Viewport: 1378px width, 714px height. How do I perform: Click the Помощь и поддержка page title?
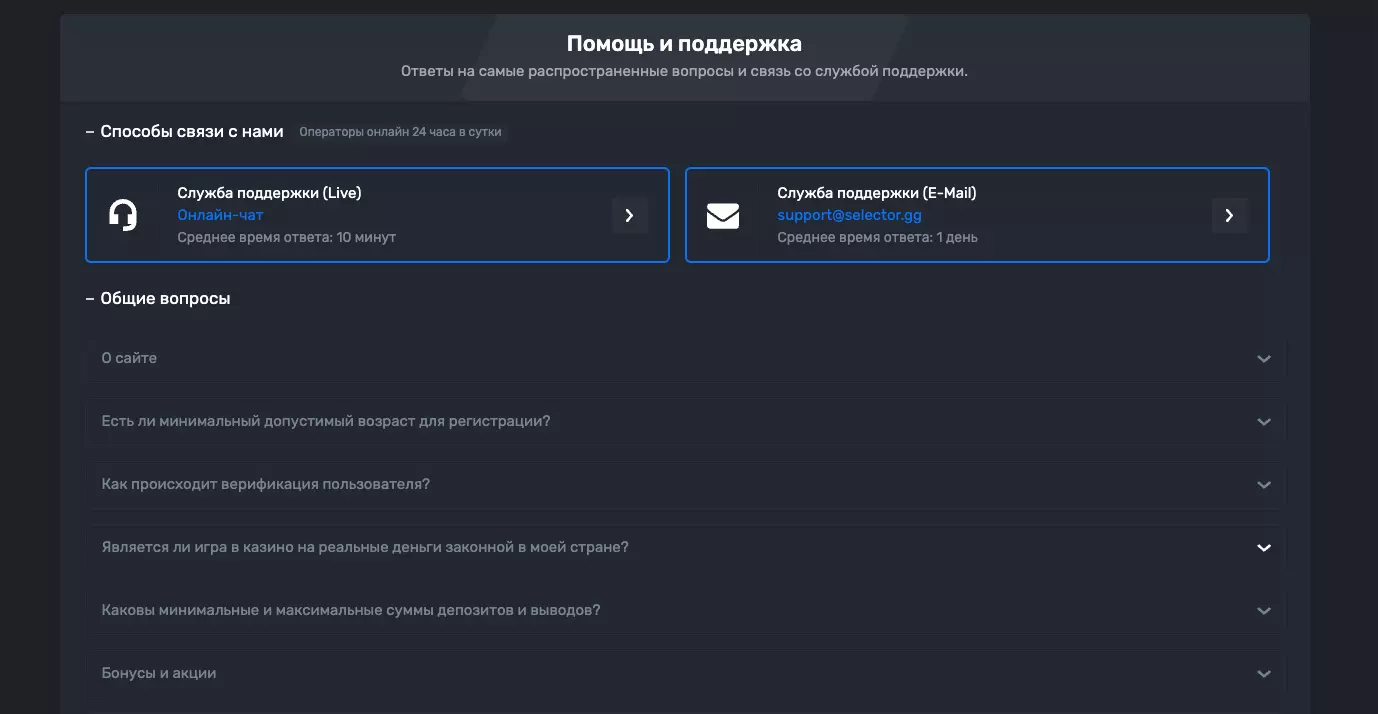coord(685,43)
